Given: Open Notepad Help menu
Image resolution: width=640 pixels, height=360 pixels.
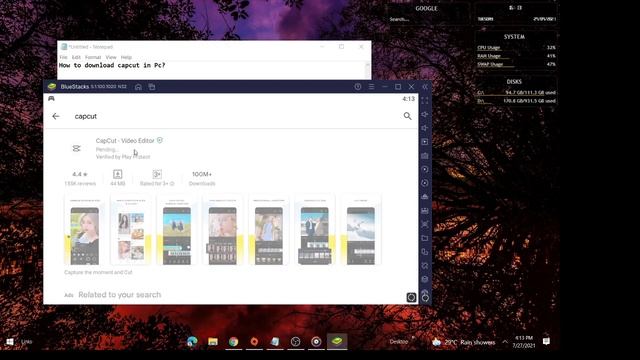Looking at the screenshot, I should pyautogui.click(x=126, y=57).
